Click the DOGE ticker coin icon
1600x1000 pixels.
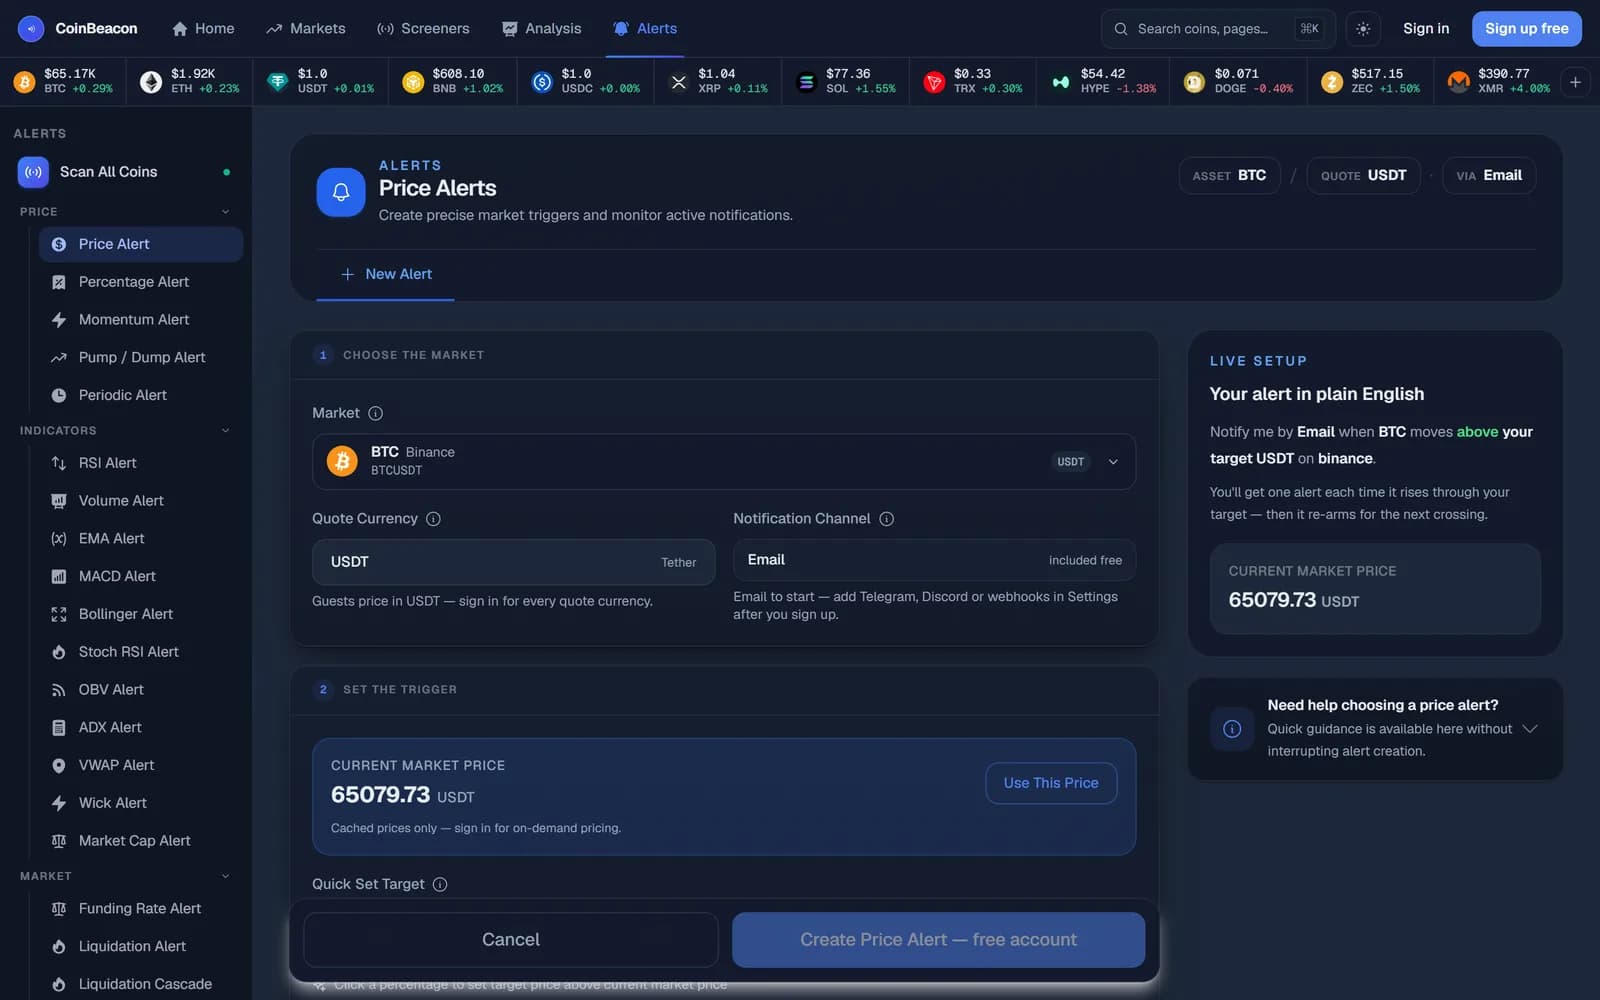pos(1194,82)
